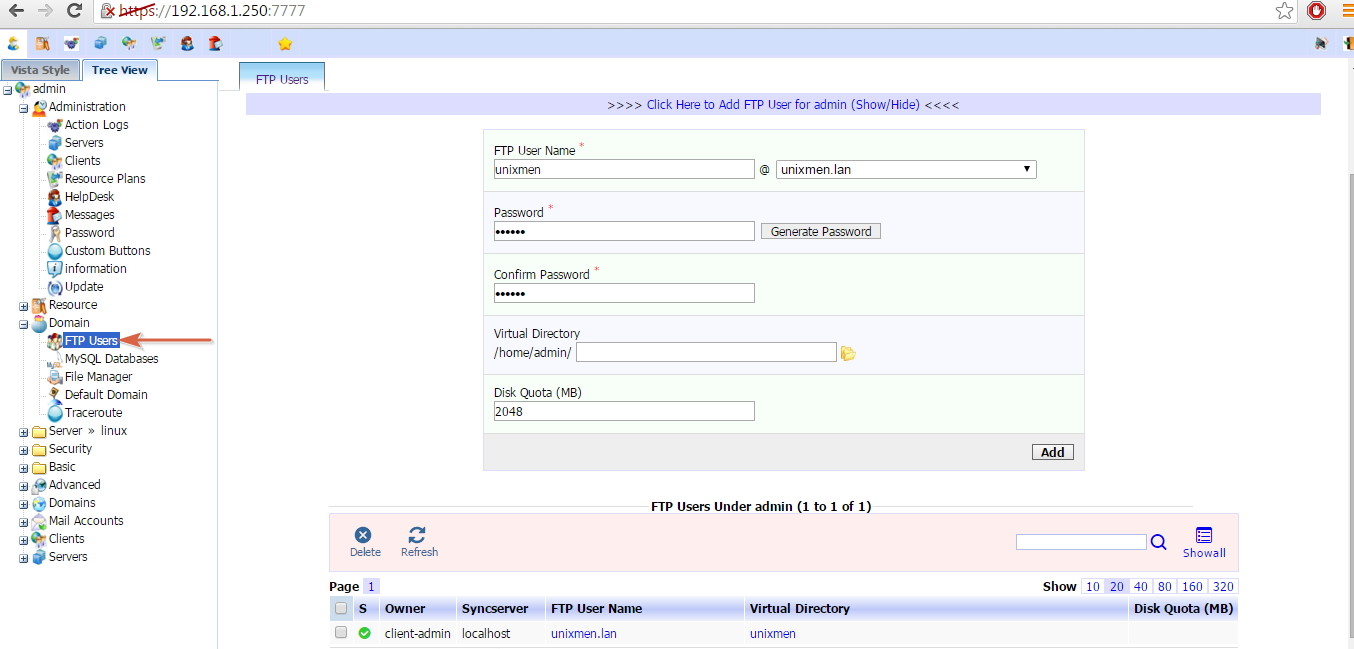The height and width of the screenshot is (649, 1354).
Task: Tick the select-all checkbox in the table header
Action: (x=341, y=608)
